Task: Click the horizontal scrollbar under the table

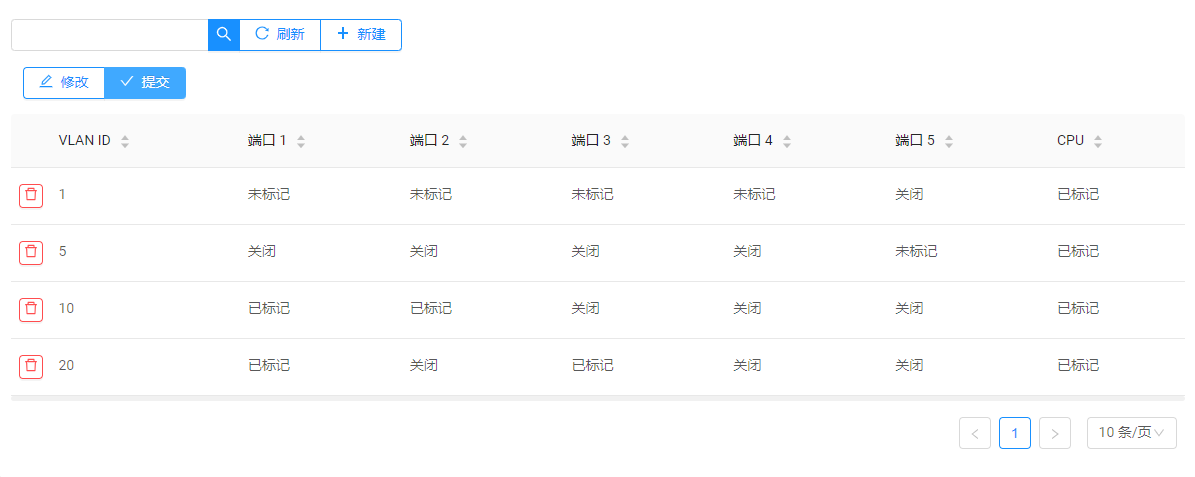Action: 597,398
